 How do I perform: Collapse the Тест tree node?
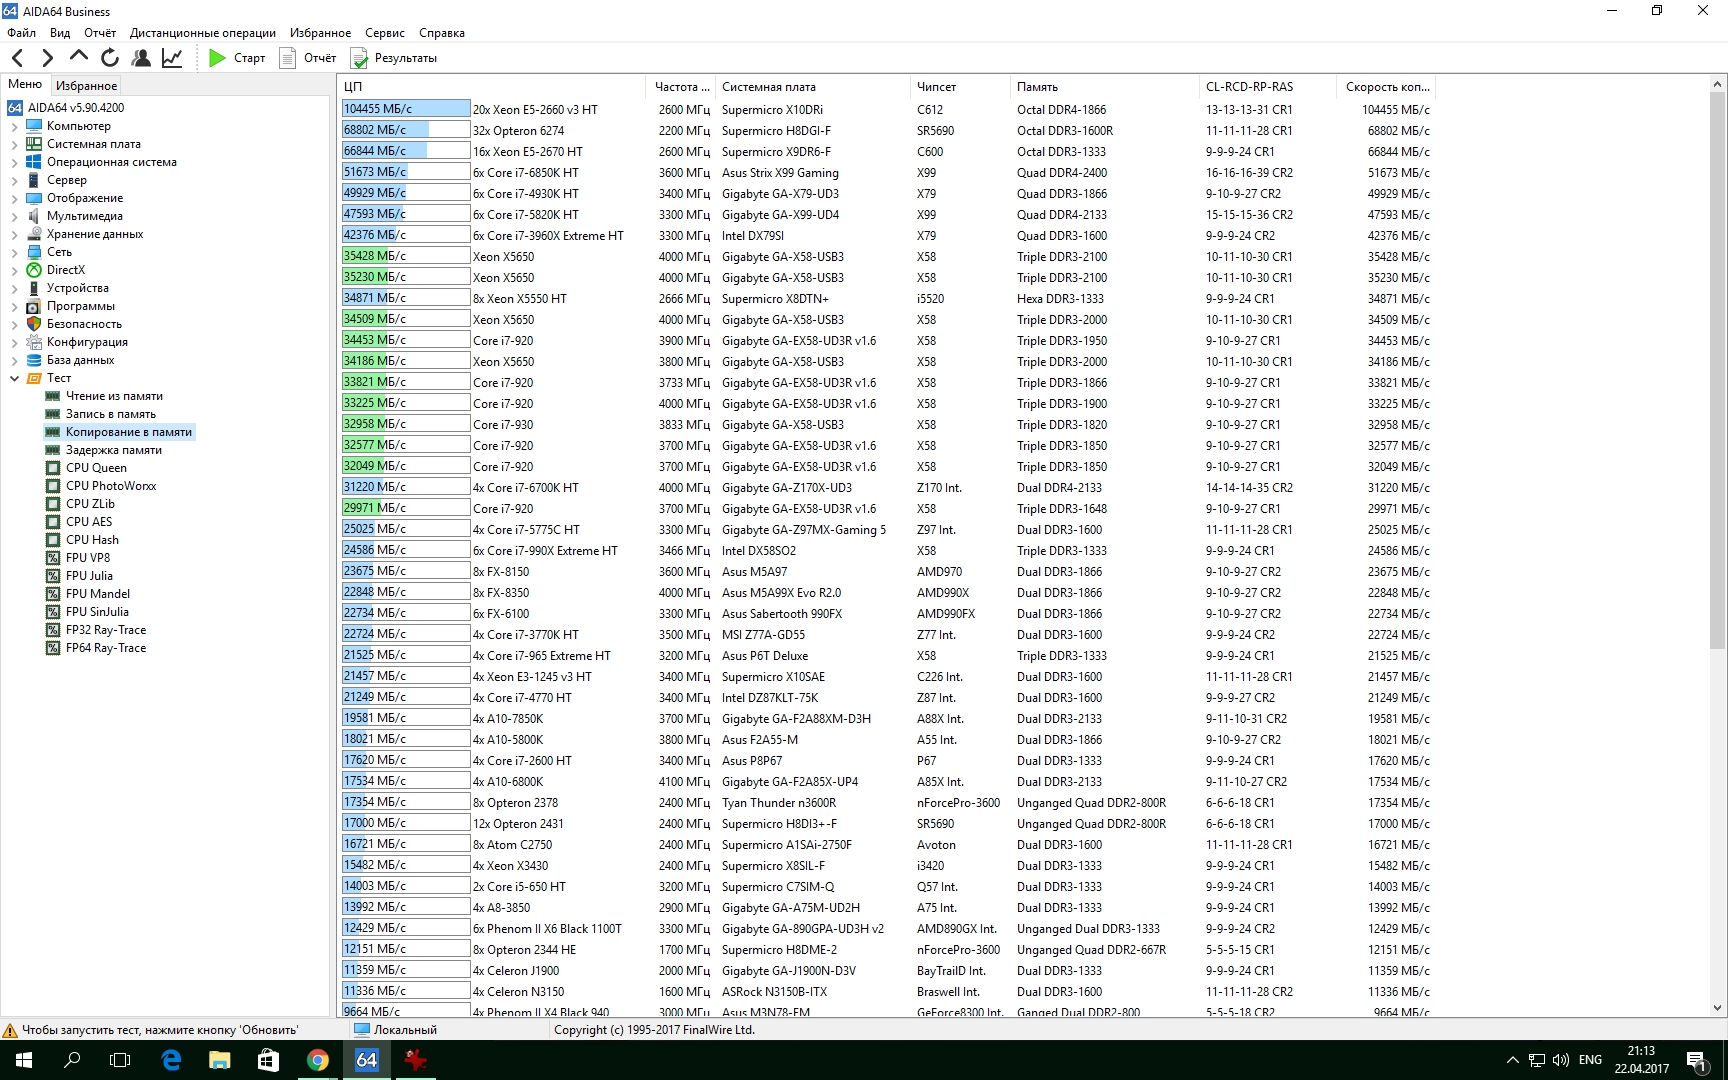14,378
